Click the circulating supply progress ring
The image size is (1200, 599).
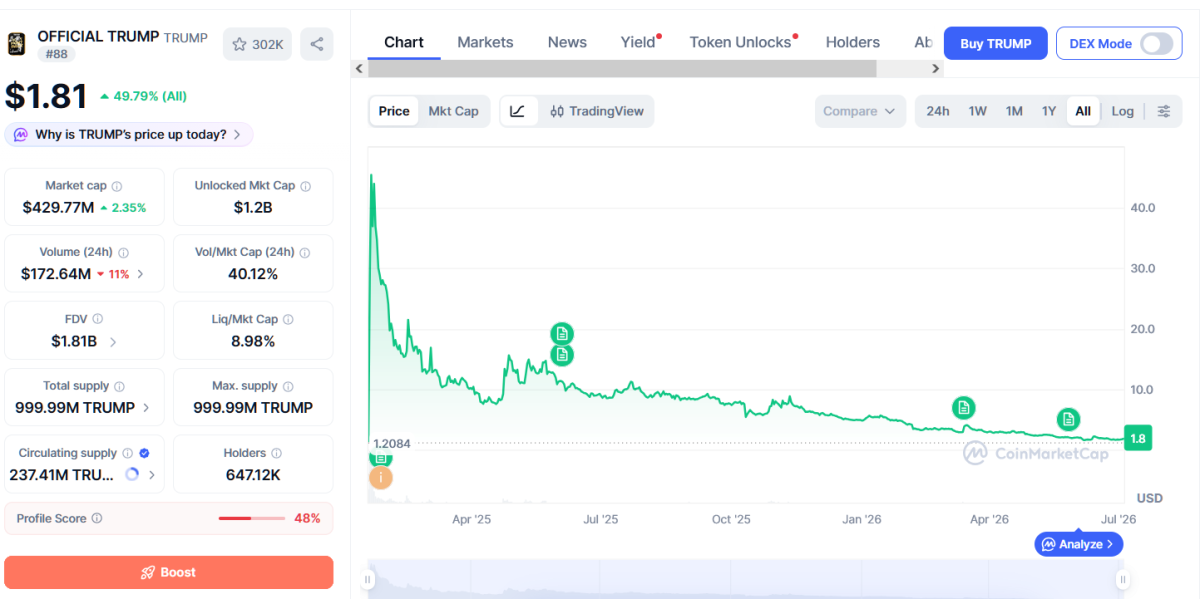tap(133, 475)
